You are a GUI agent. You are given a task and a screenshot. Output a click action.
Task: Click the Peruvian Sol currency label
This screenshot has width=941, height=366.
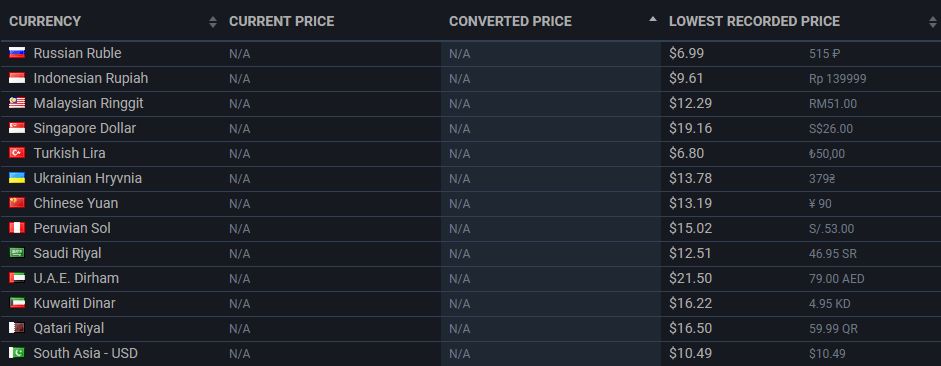click(72, 228)
